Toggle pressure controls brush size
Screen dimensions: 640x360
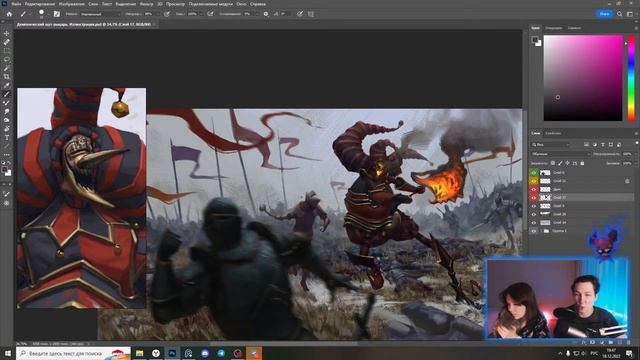(300, 14)
